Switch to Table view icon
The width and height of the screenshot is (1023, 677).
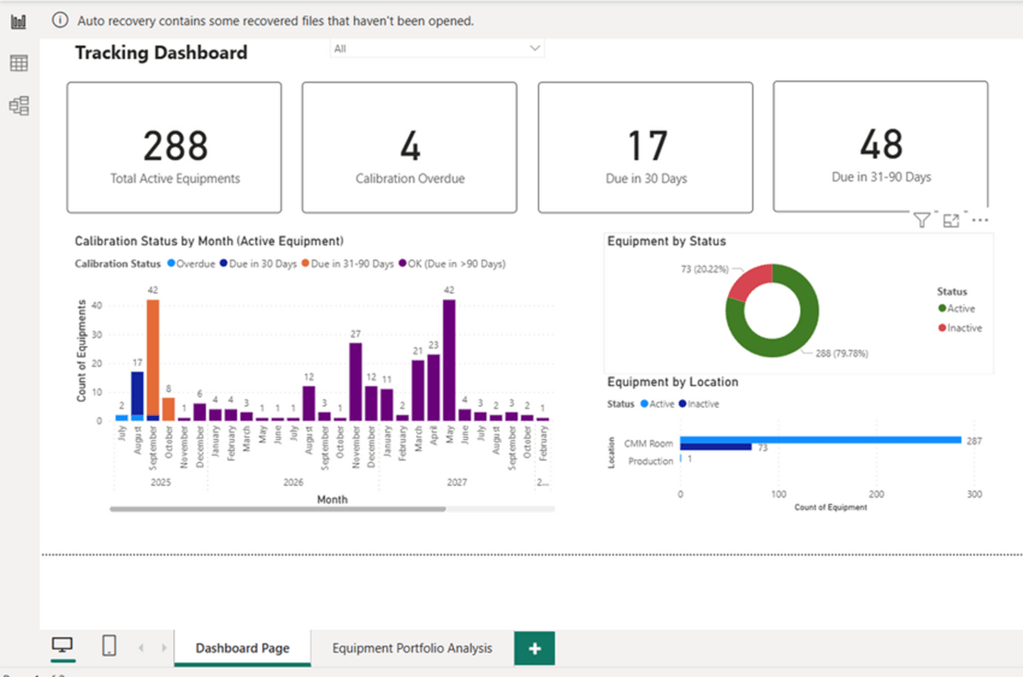click(x=18, y=63)
